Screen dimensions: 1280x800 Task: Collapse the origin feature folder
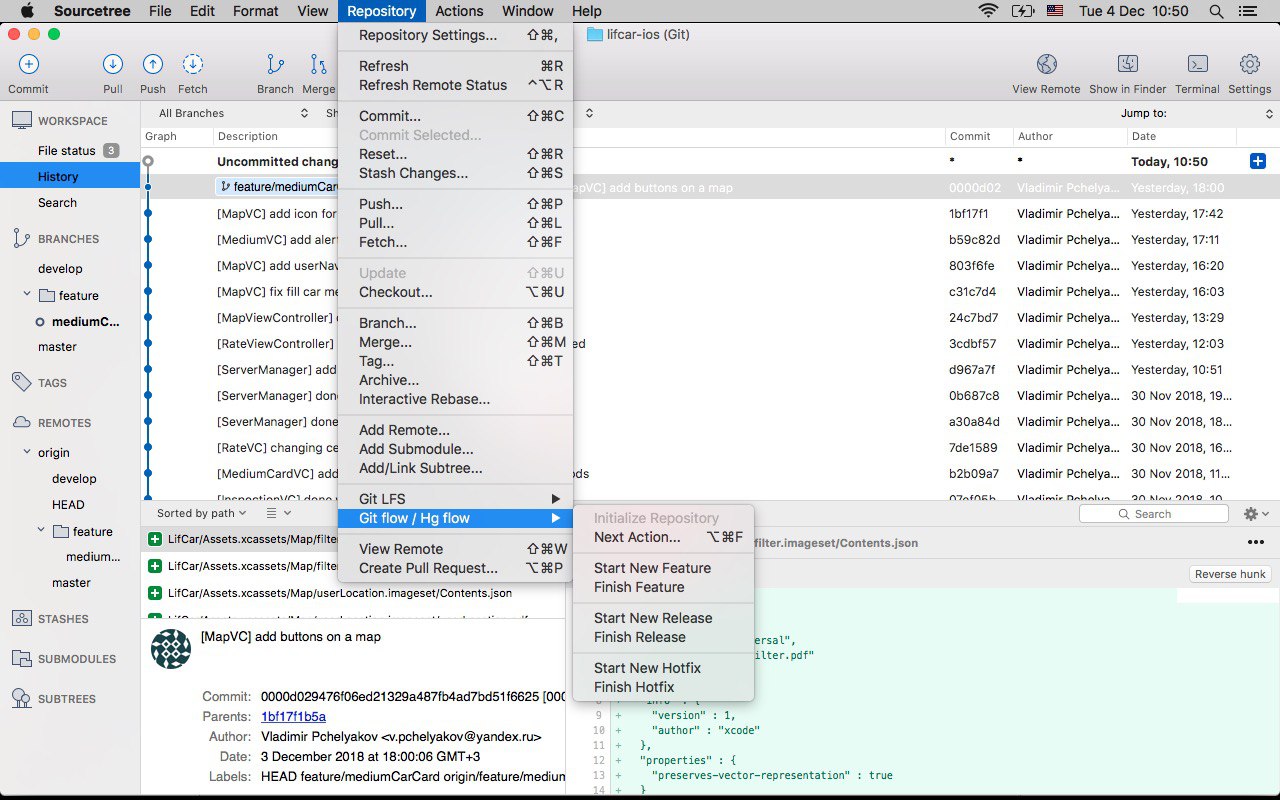coord(42,531)
